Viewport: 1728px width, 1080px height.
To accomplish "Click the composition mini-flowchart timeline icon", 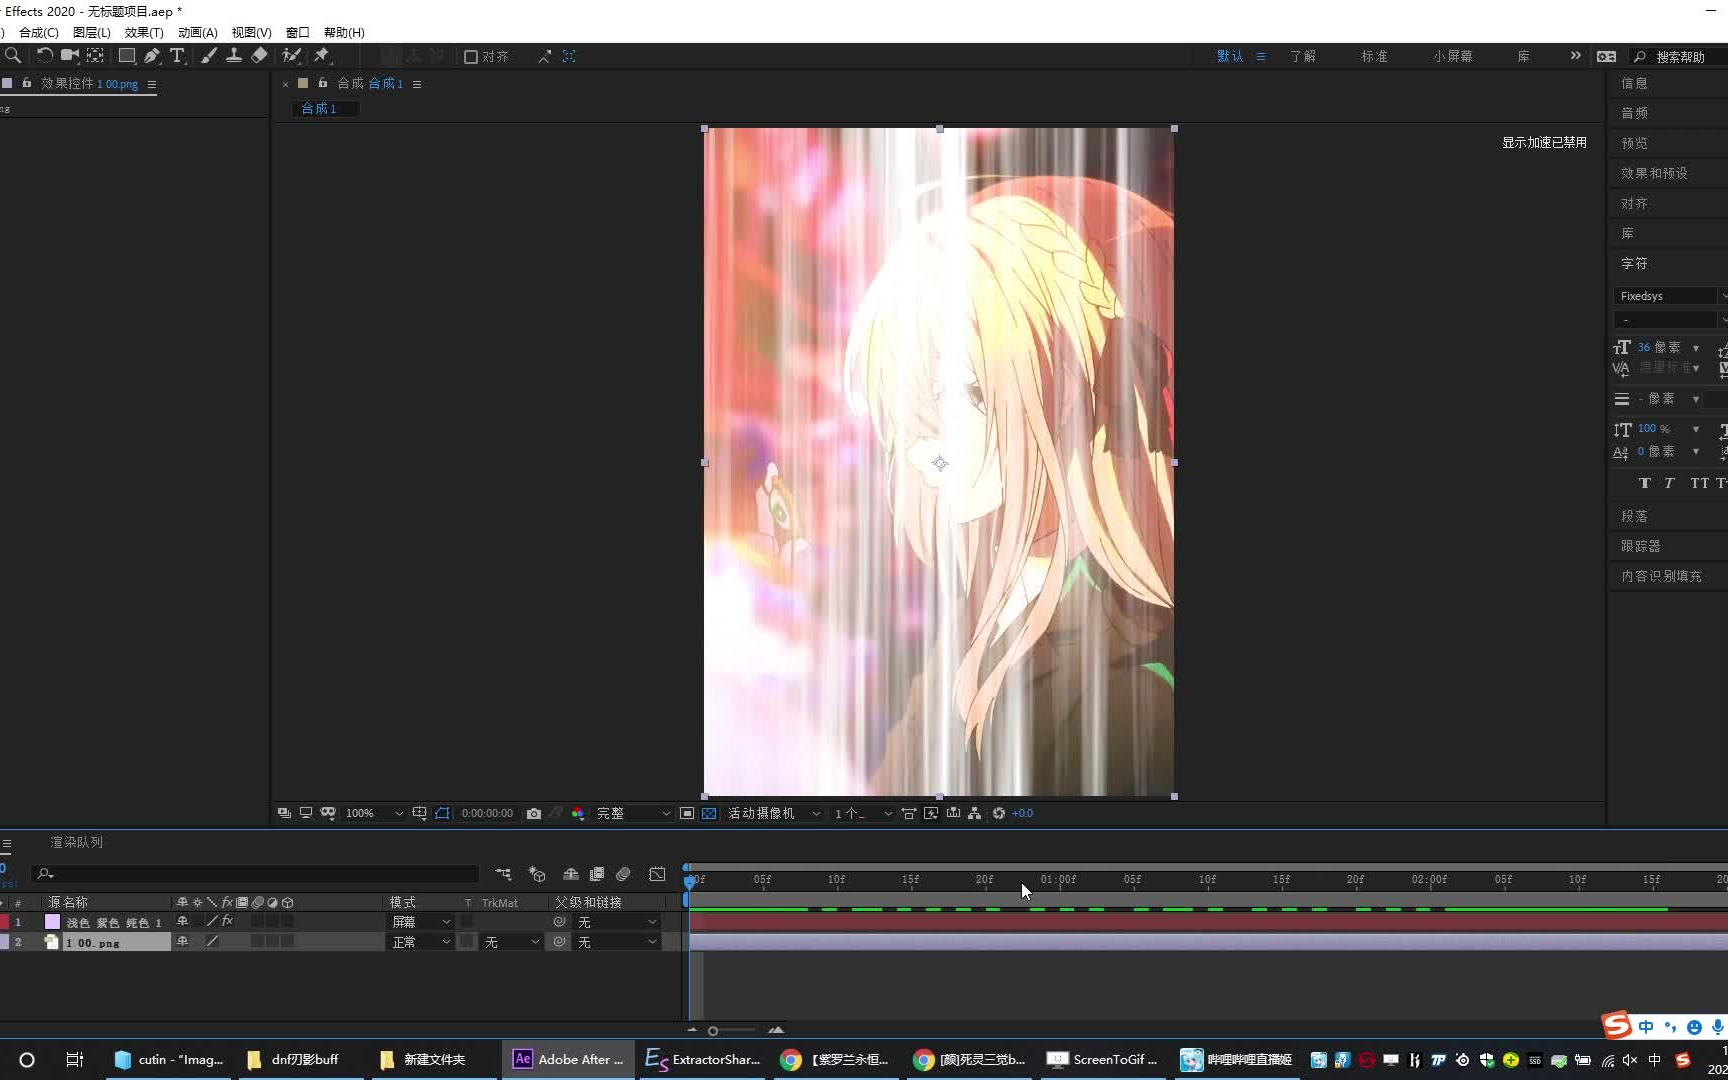I will (503, 874).
